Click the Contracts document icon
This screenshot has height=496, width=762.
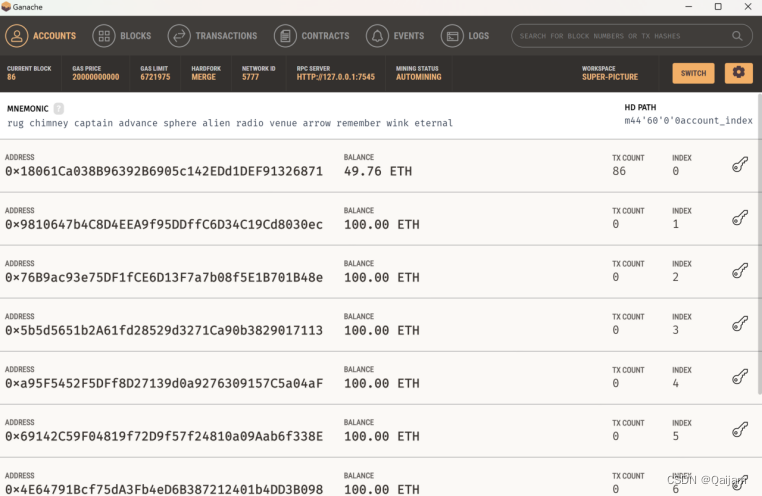[285, 36]
